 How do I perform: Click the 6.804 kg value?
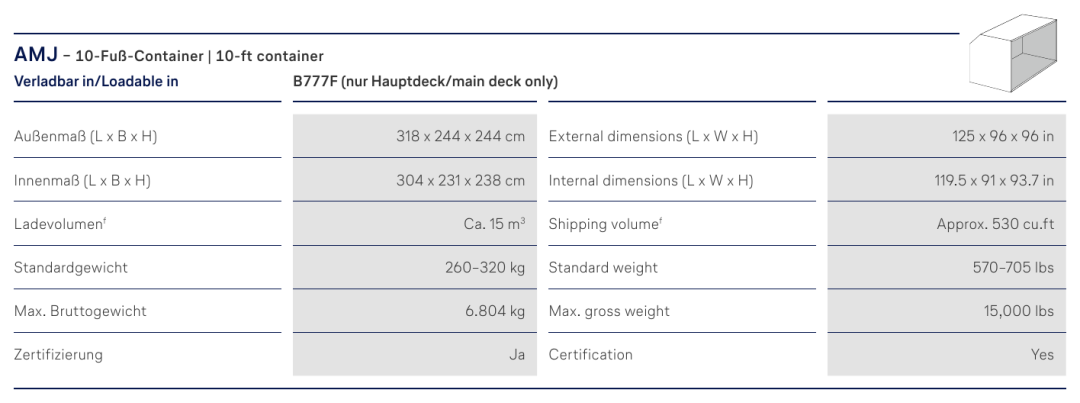click(495, 311)
